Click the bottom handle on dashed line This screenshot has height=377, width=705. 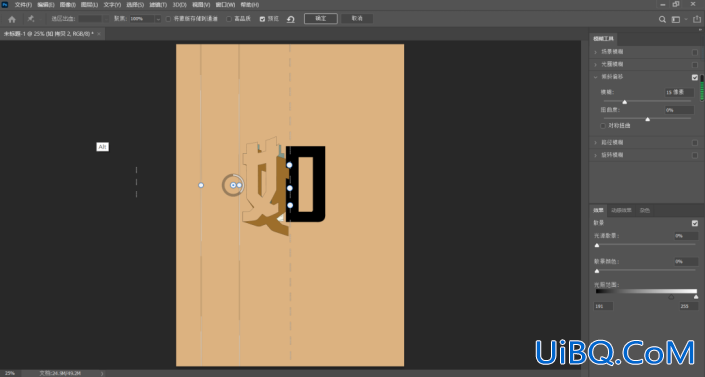[x=290, y=205]
